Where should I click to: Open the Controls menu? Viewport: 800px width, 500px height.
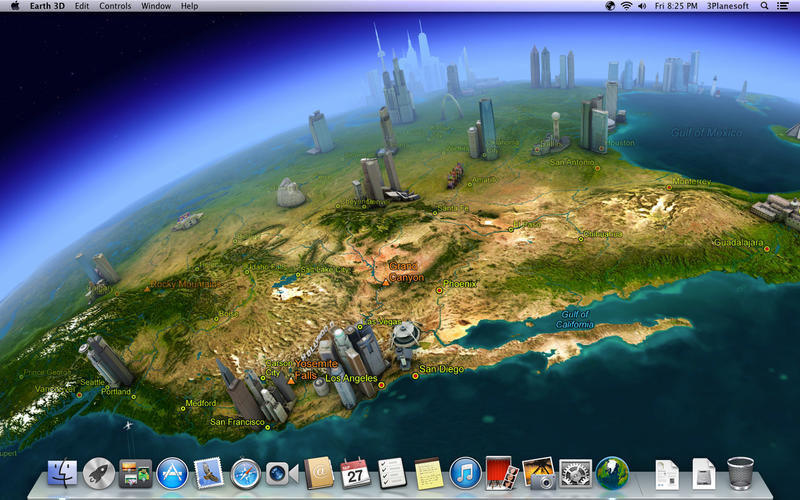tap(115, 6)
